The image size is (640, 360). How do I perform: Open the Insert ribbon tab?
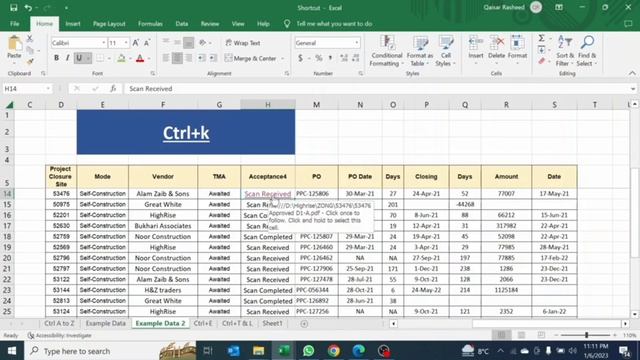pos(73,24)
